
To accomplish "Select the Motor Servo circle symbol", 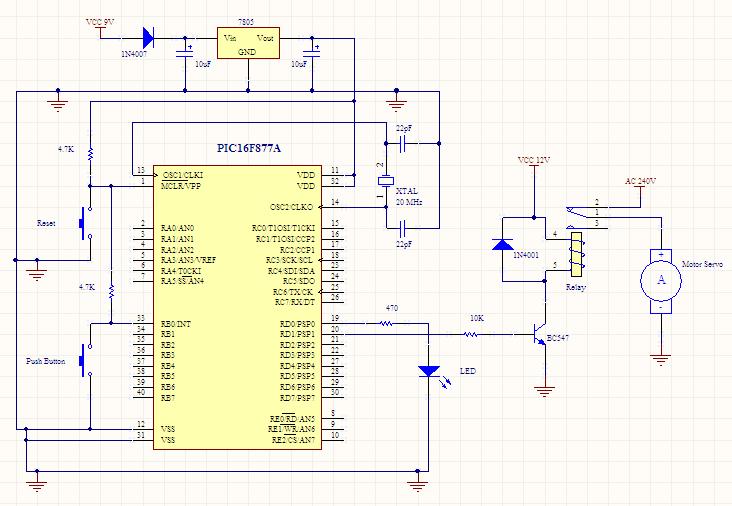I will [x=660, y=281].
